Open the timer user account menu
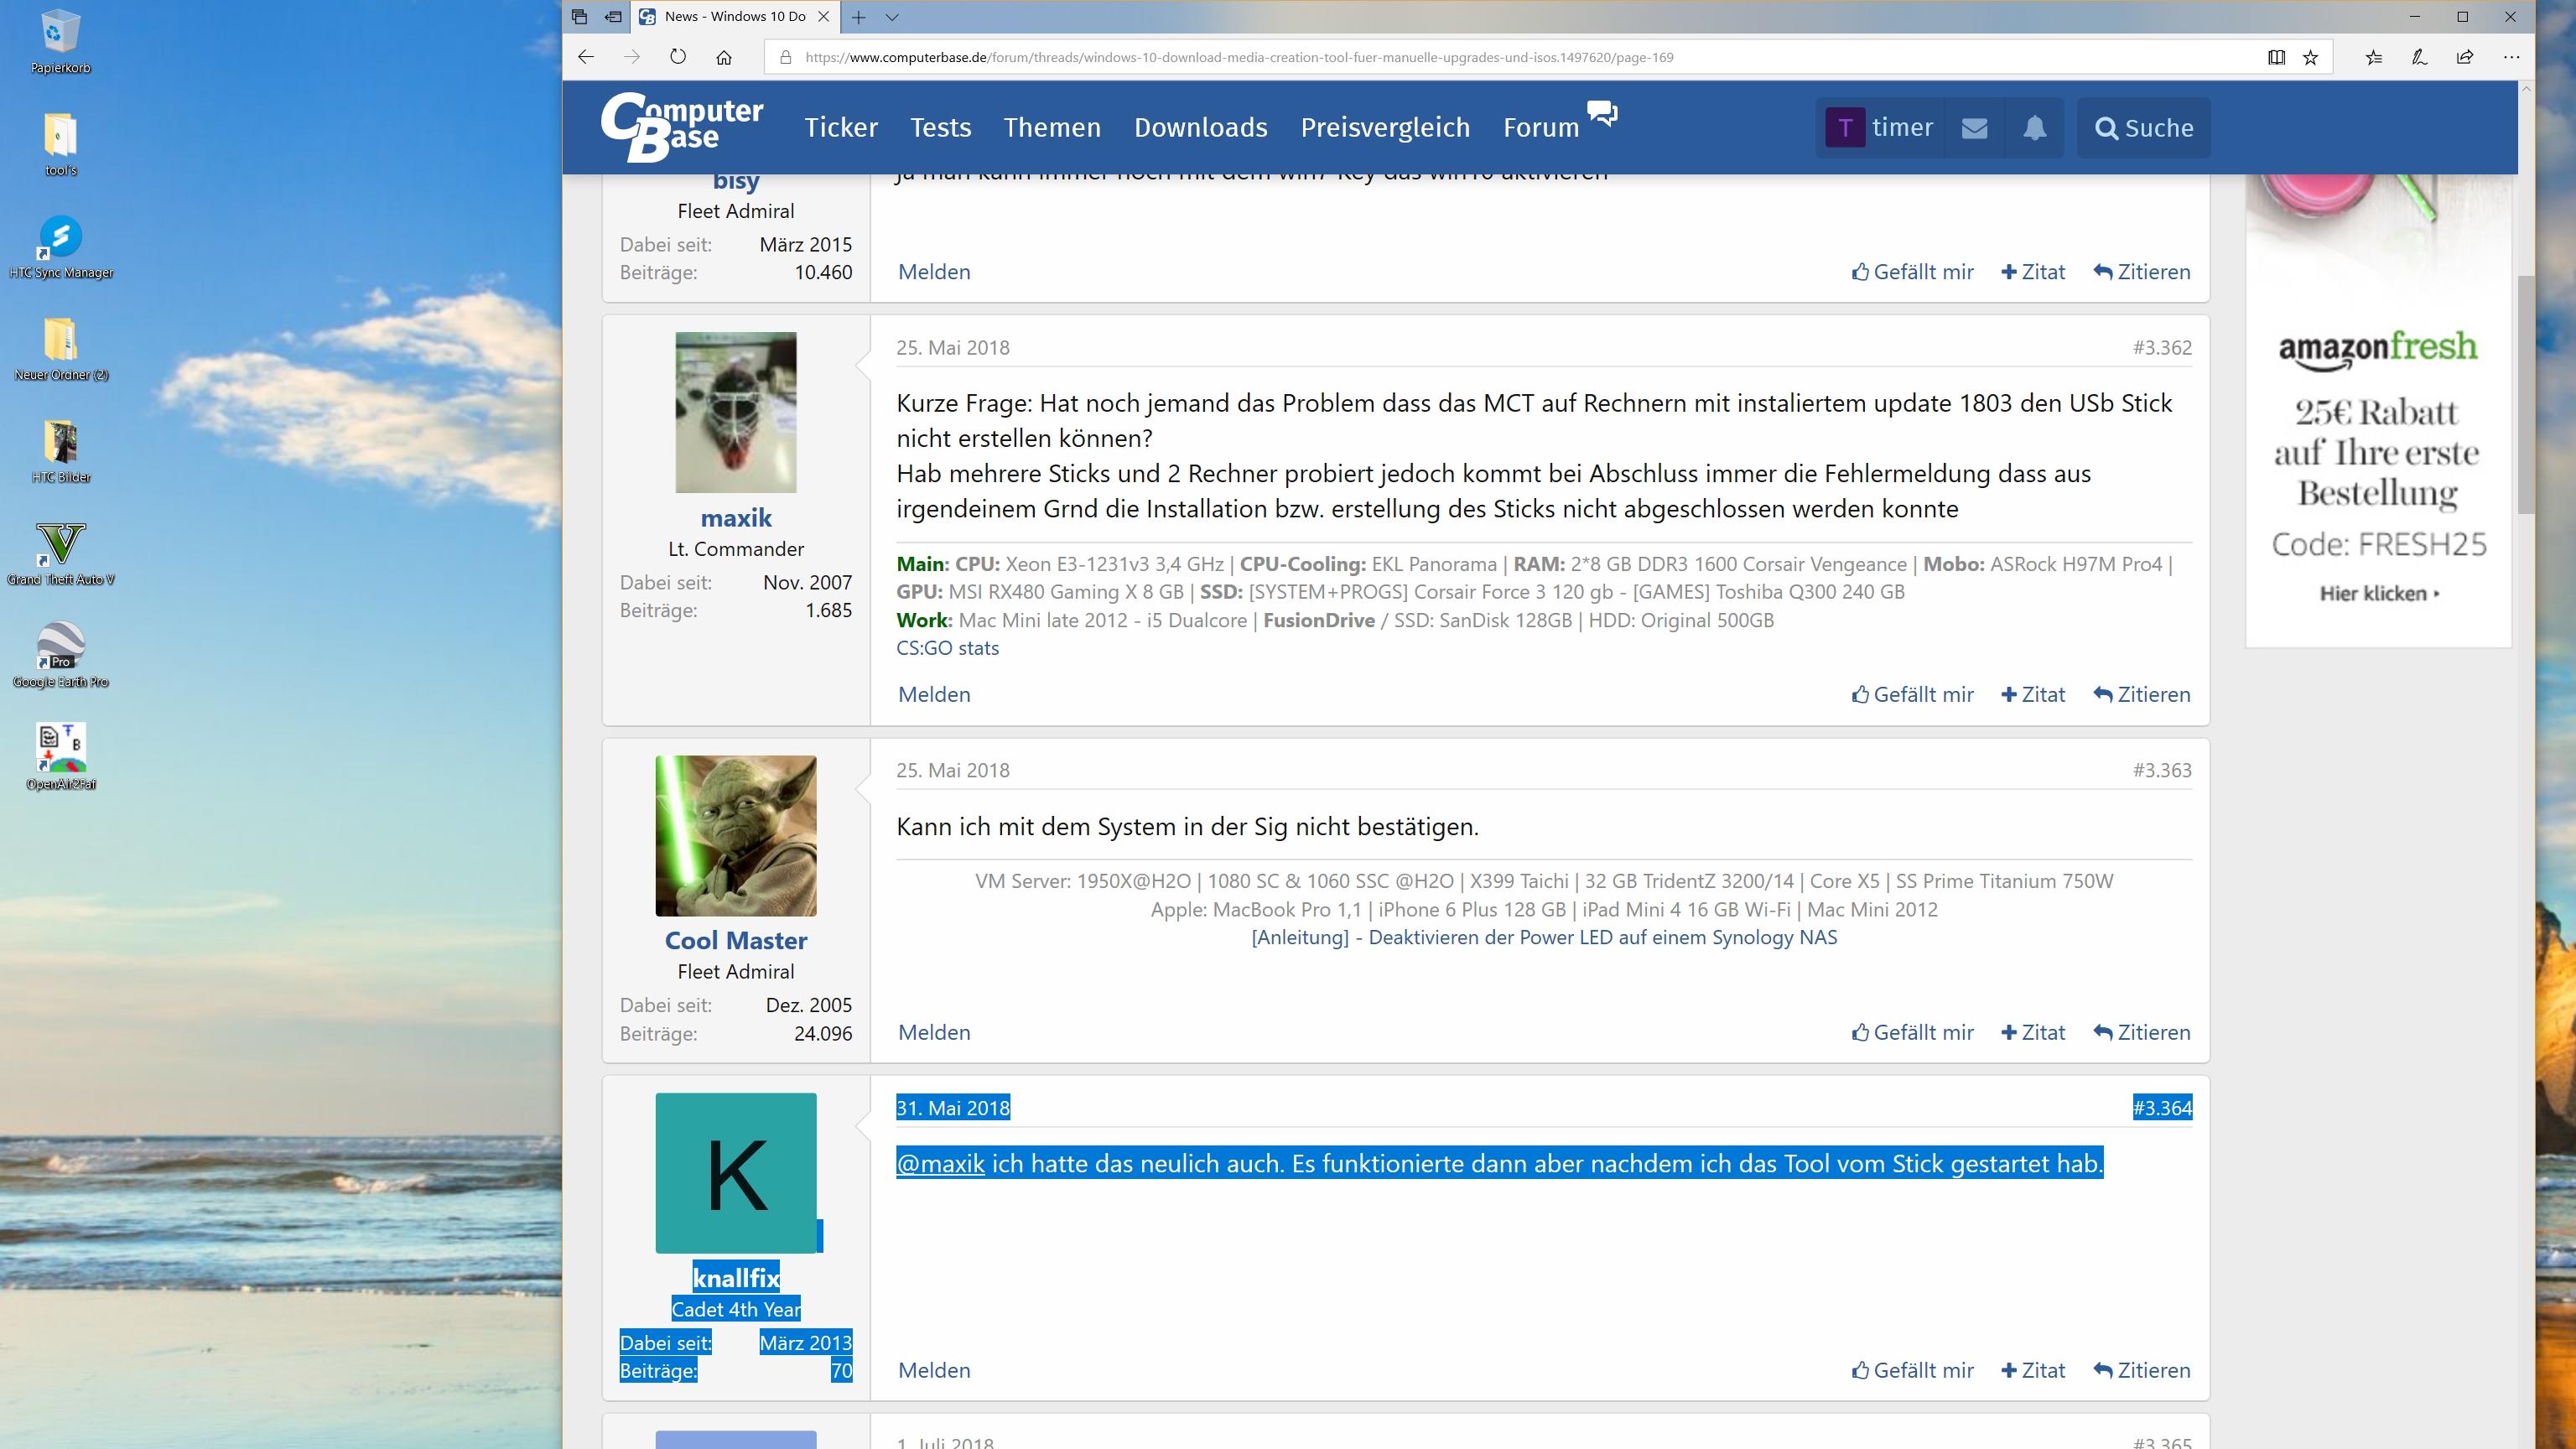The width and height of the screenshot is (2576, 1449). coord(1880,128)
